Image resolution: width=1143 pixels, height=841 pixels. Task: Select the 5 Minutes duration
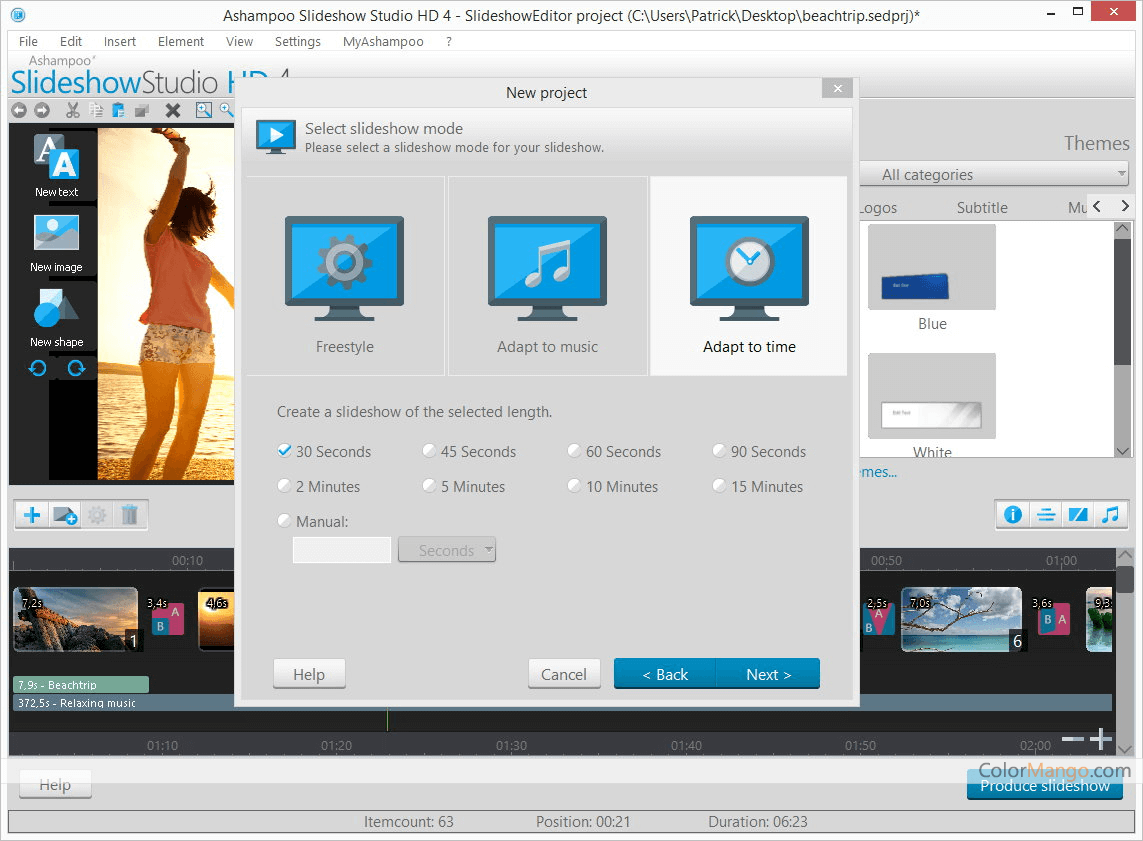coord(429,486)
